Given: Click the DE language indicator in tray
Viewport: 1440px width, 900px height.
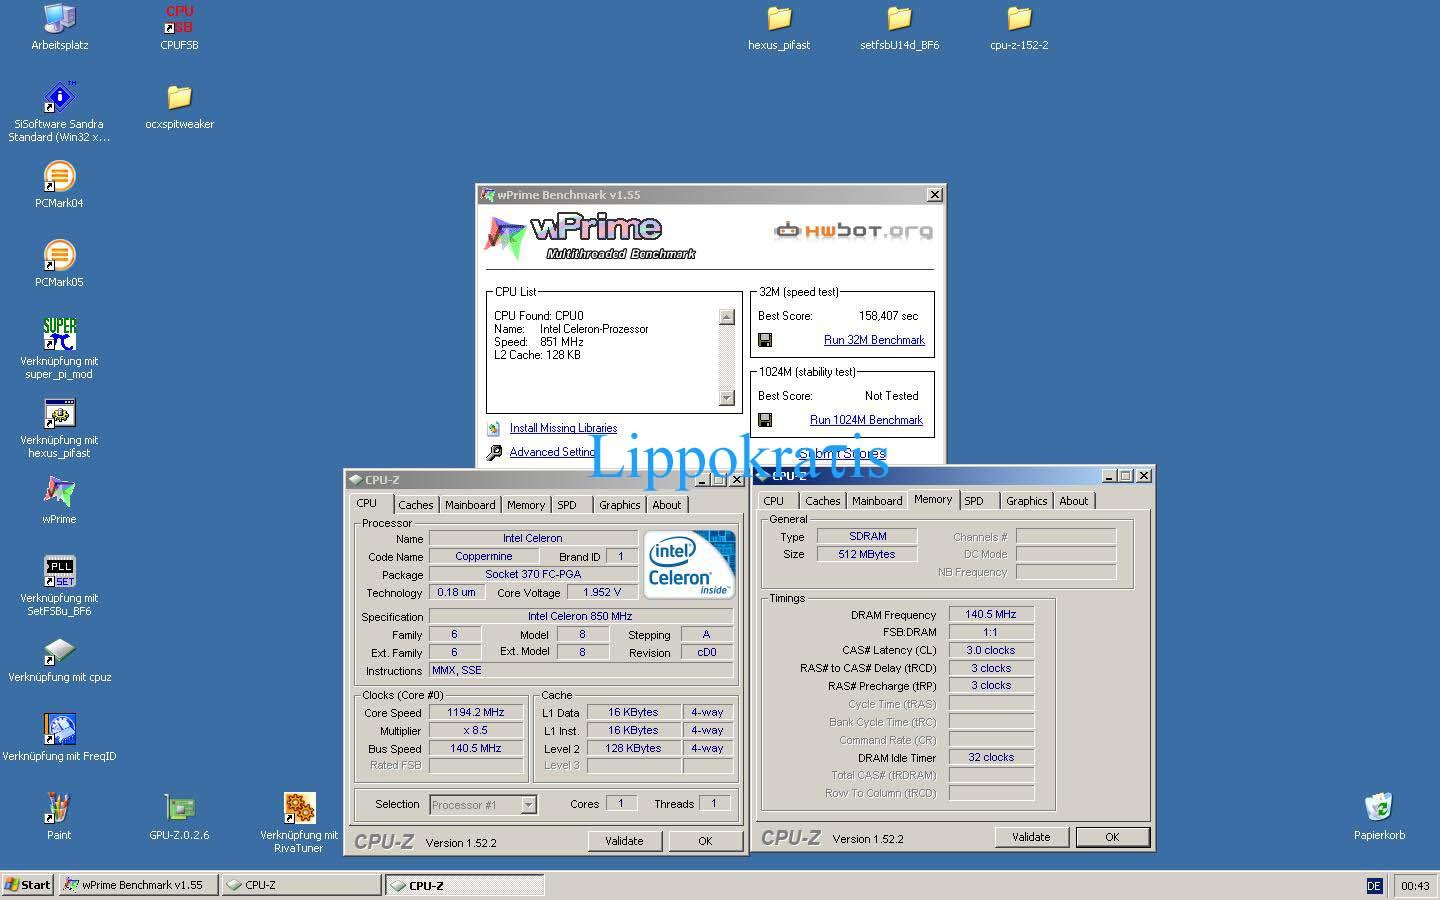Looking at the screenshot, I should (x=1374, y=886).
